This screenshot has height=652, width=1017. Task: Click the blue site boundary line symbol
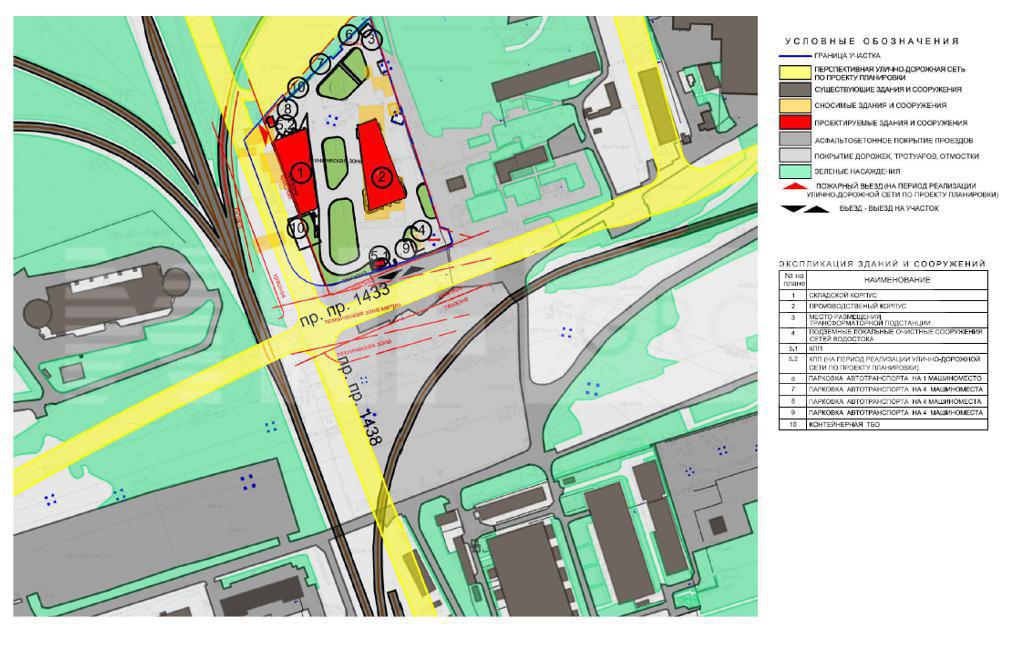click(795, 56)
